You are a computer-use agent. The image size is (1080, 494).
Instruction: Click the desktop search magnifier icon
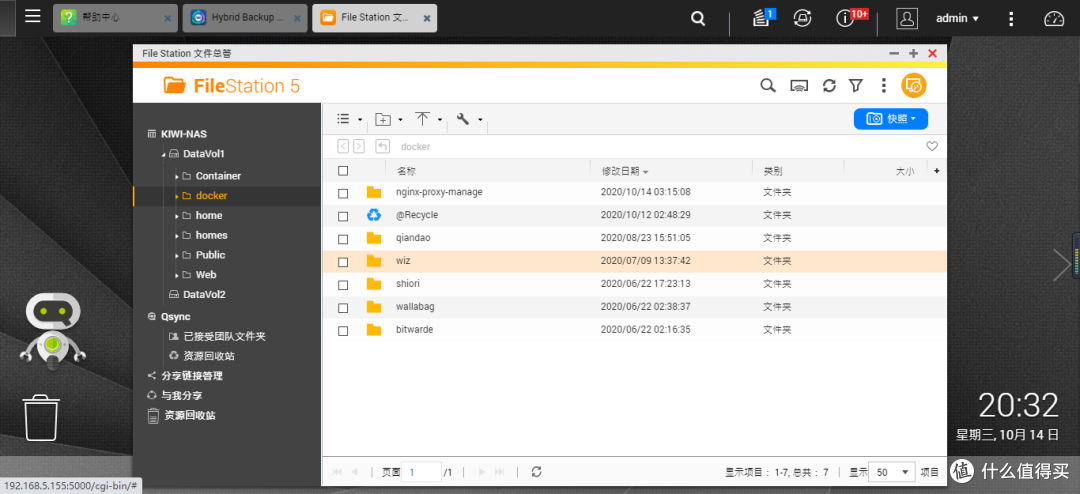(x=698, y=19)
